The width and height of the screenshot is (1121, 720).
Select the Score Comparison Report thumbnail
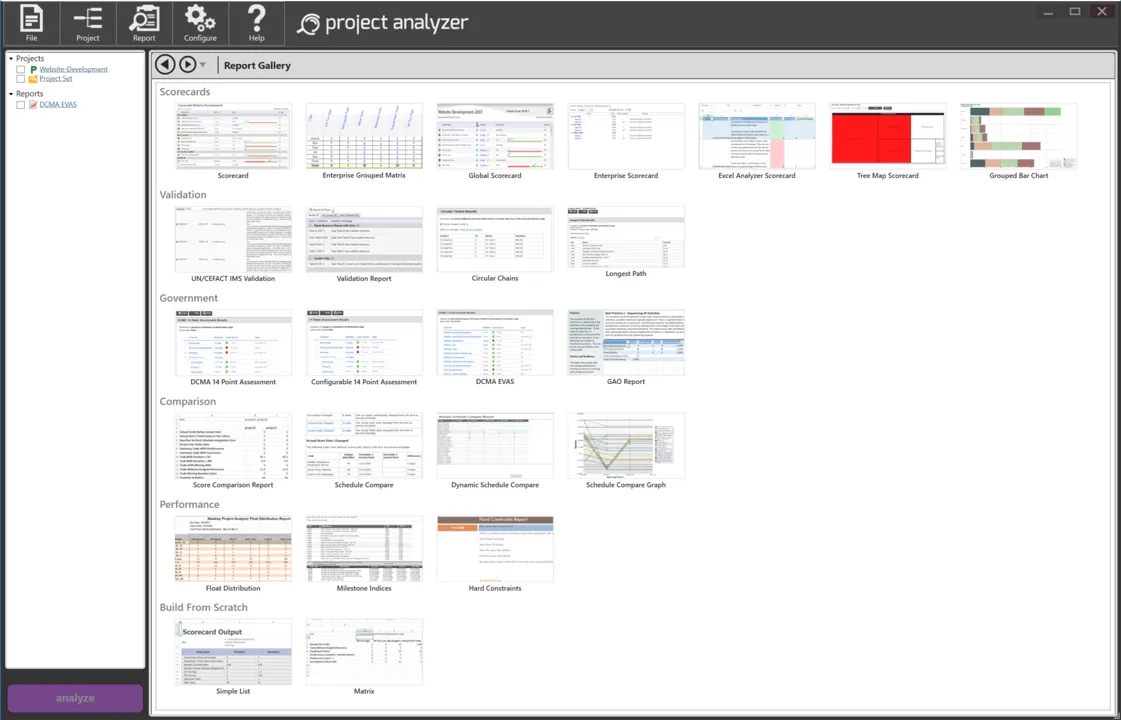(x=233, y=445)
